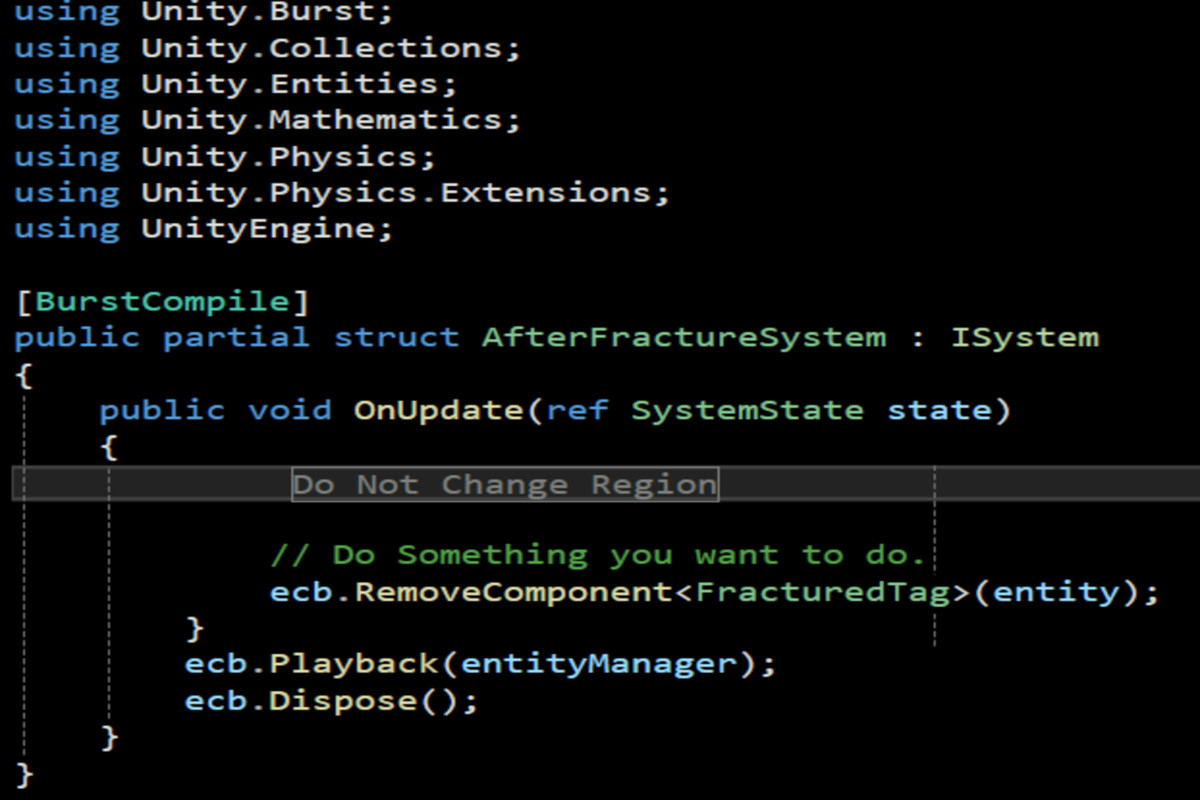Click the OnUpdate method name
1200x800 pixels.
[x=438, y=410]
